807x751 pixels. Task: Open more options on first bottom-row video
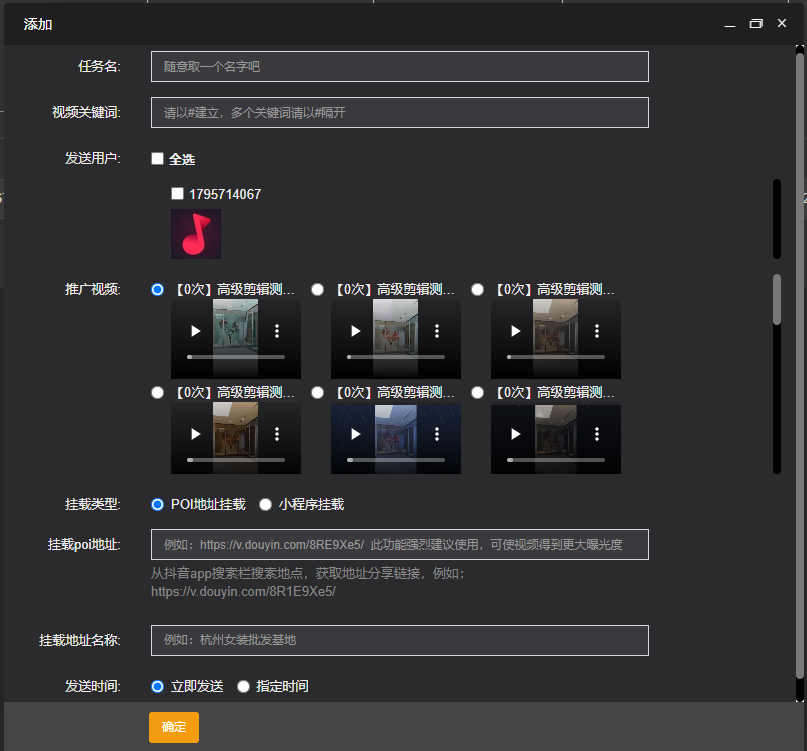277,434
